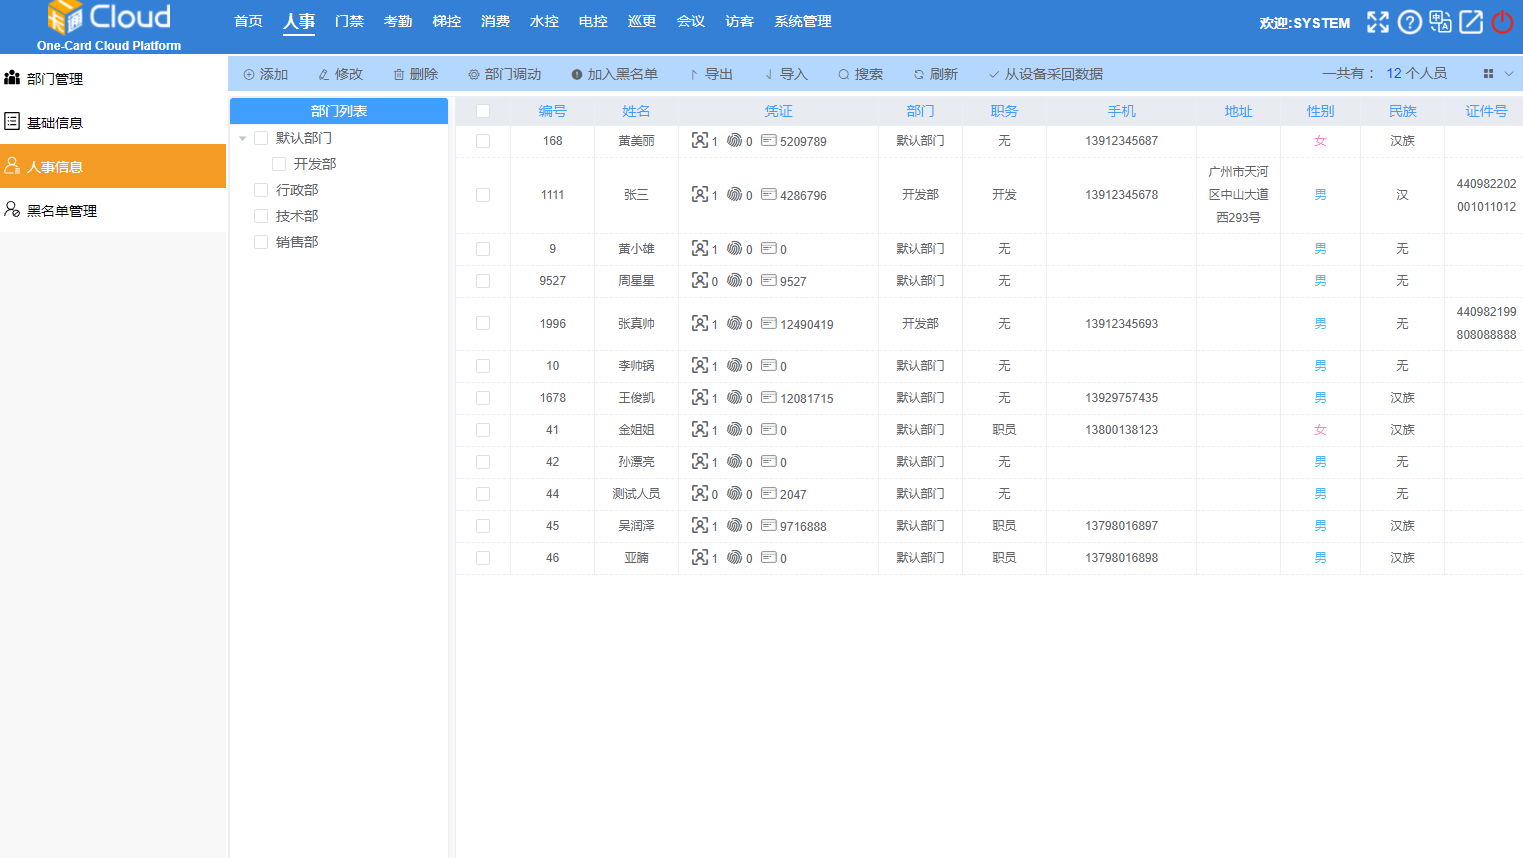Click fingerprint icon in 张三's row
The width and height of the screenshot is (1523, 858).
tap(734, 195)
